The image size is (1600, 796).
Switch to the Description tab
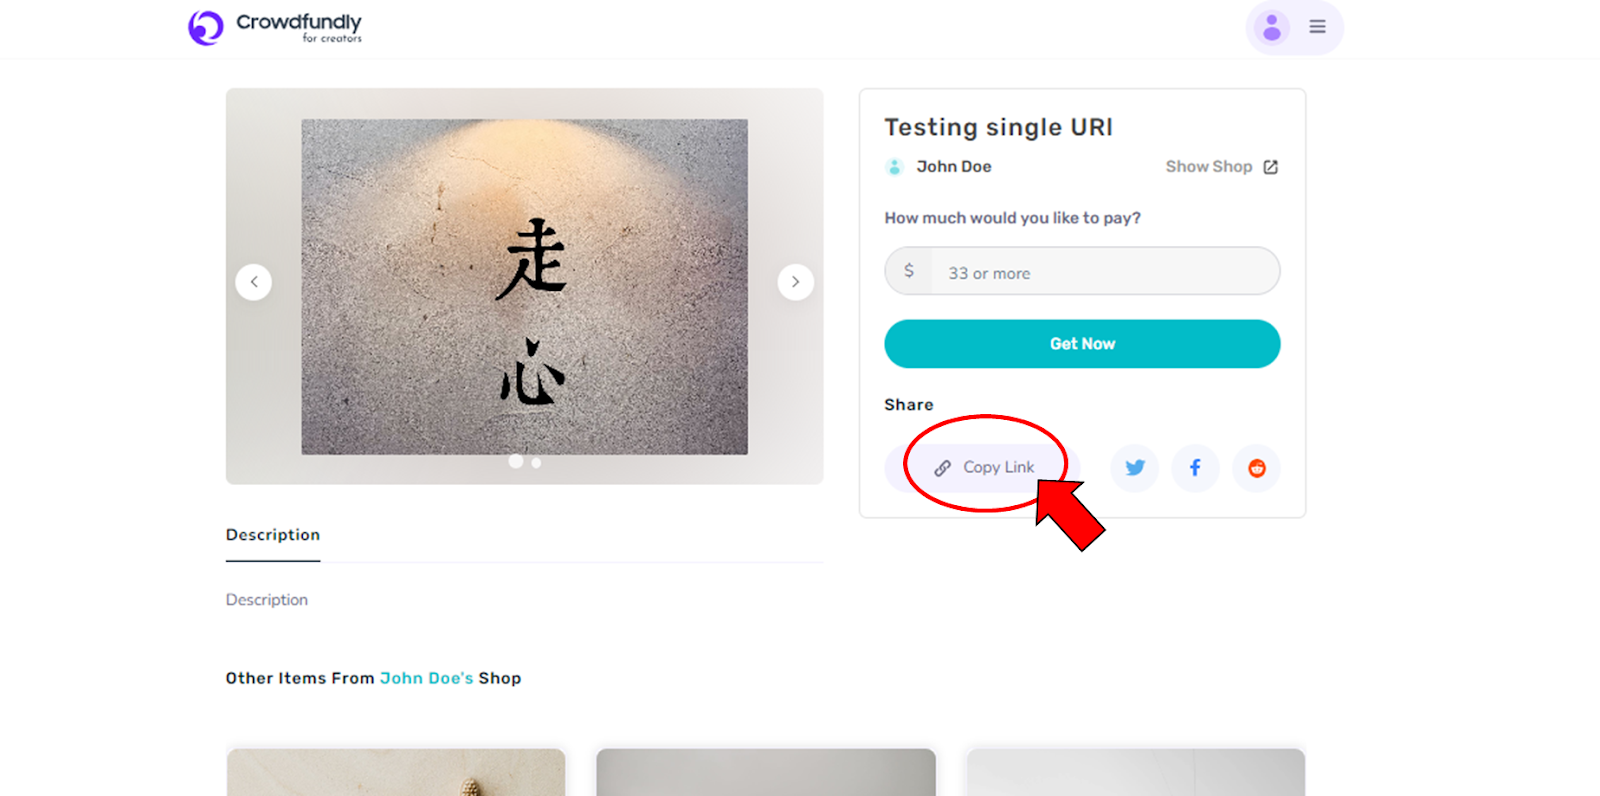[273, 535]
